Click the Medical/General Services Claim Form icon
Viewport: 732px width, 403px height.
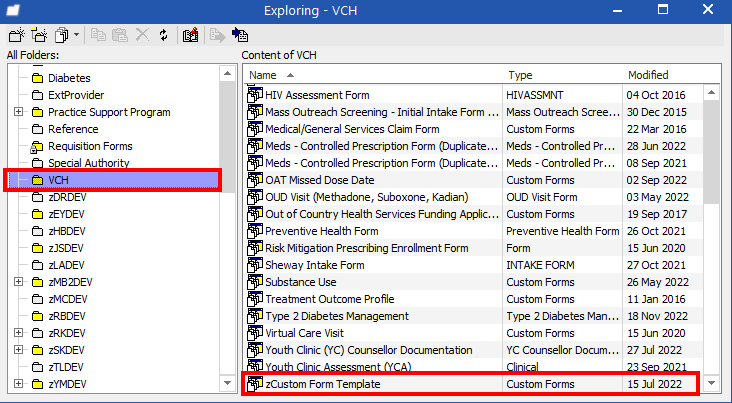click(x=254, y=129)
